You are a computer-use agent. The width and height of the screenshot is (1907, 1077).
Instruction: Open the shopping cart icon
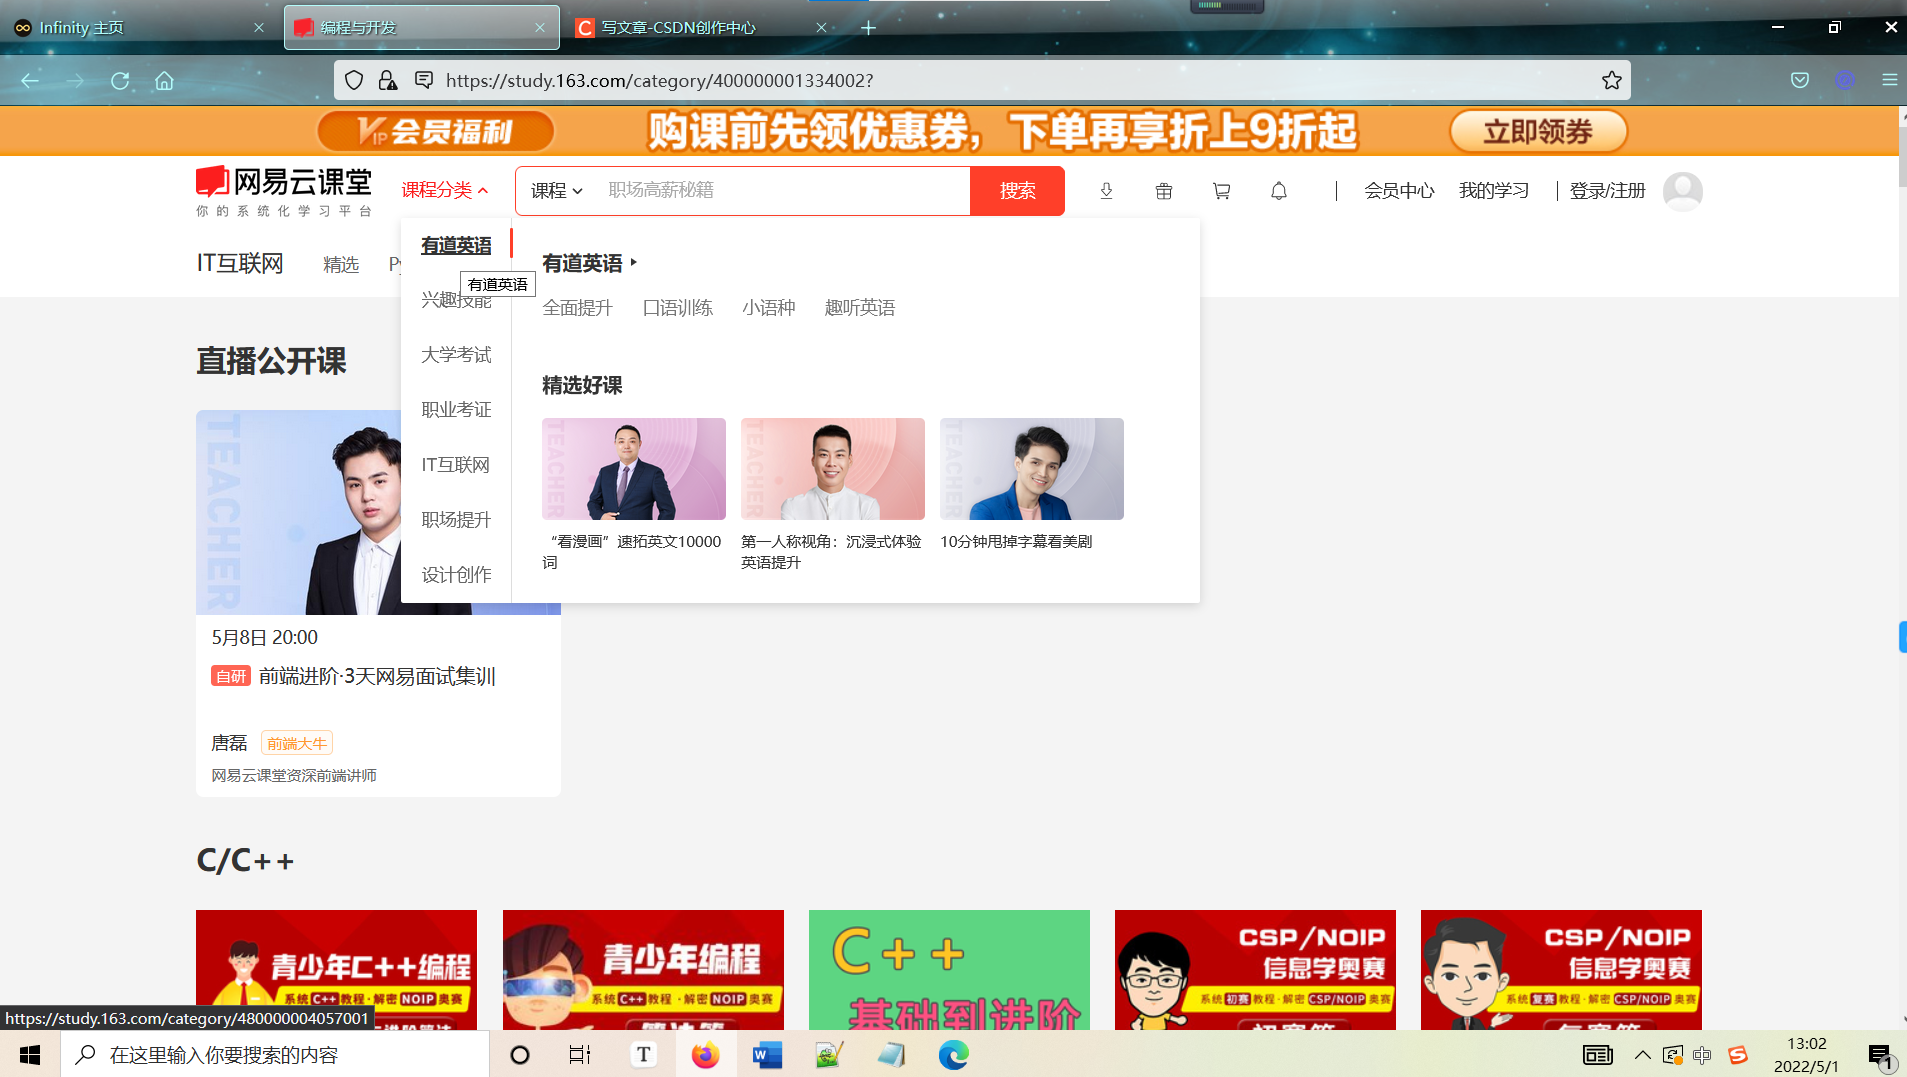click(x=1221, y=191)
